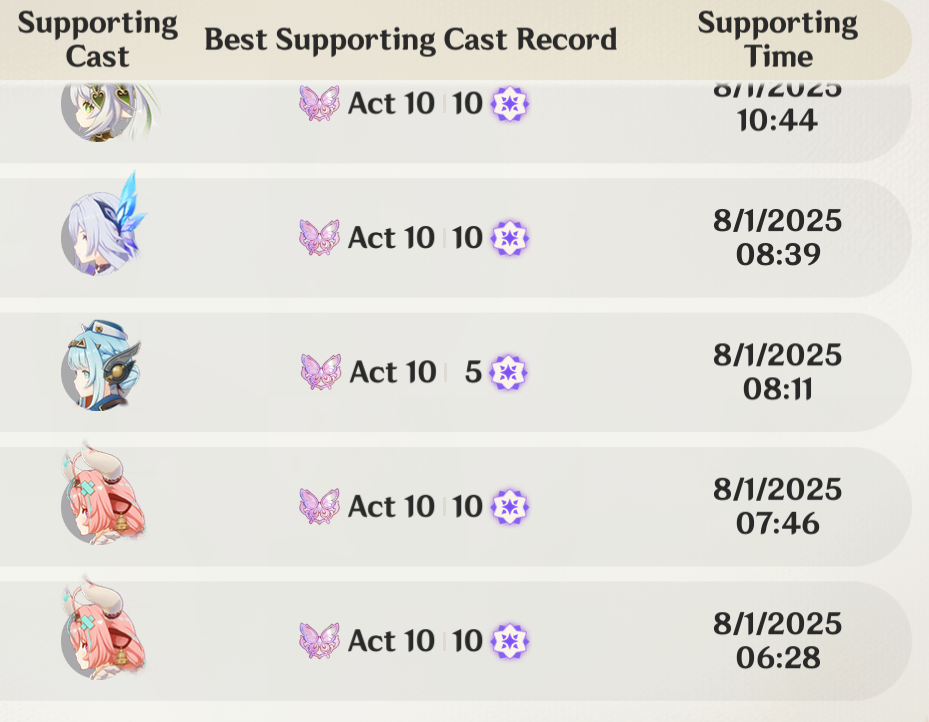This screenshot has width=929, height=722.
Task: Click purple star badge in 07:46 row
Action: [x=510, y=506]
